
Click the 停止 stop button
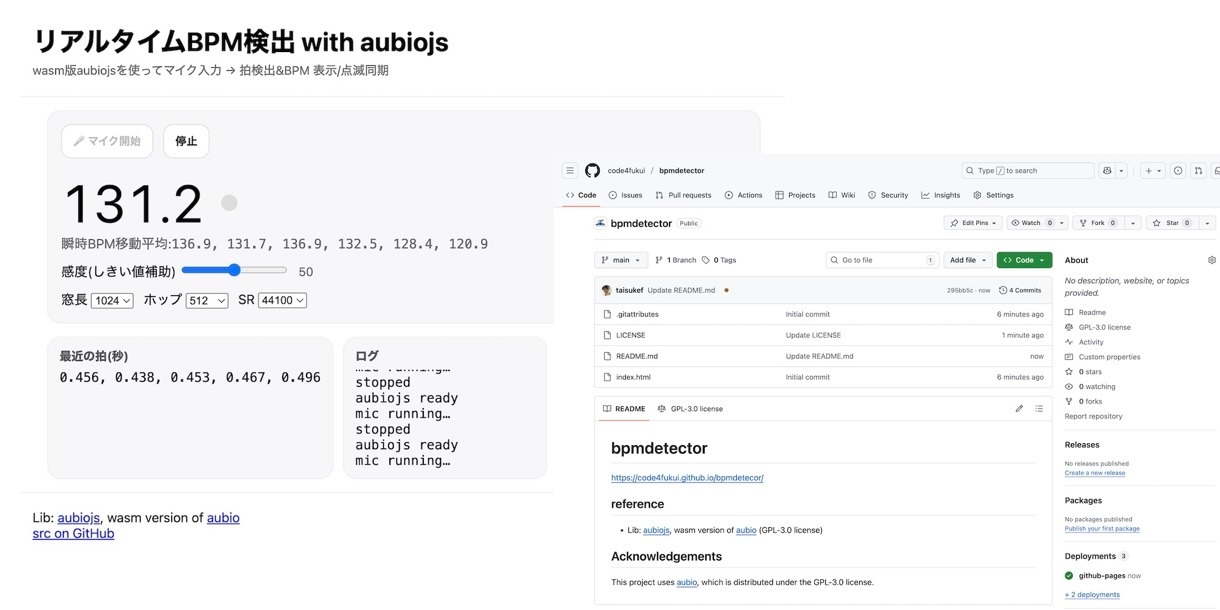pyautogui.click(x=186, y=141)
